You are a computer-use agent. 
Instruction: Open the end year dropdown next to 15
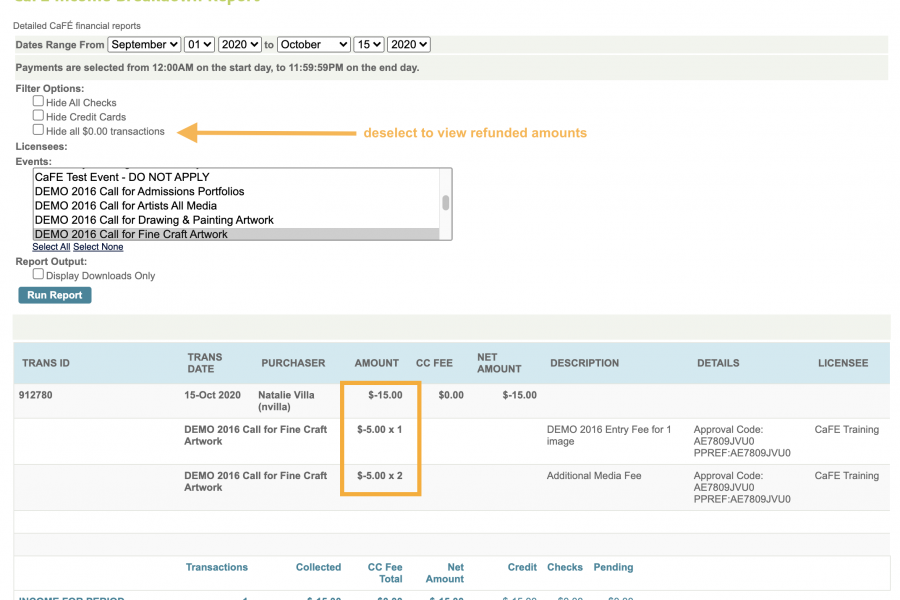pyautogui.click(x=409, y=45)
